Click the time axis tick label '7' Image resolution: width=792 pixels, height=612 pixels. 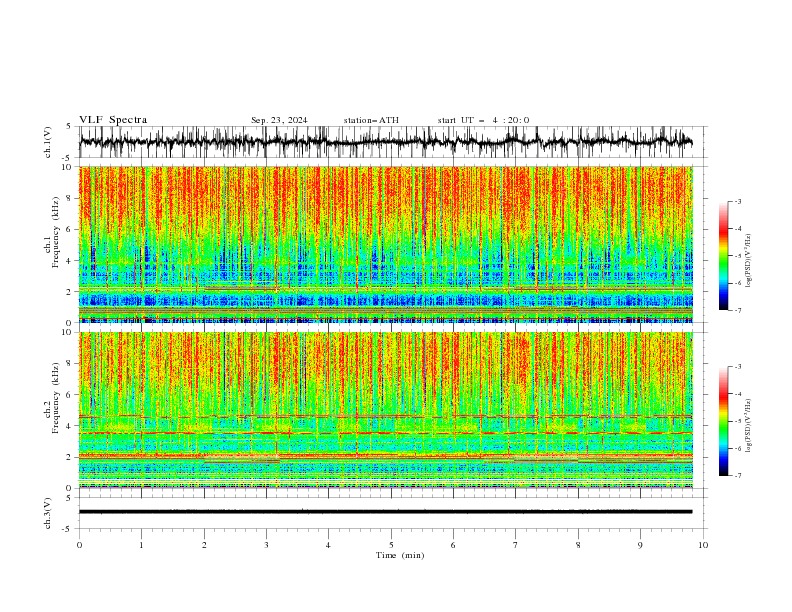coord(516,545)
